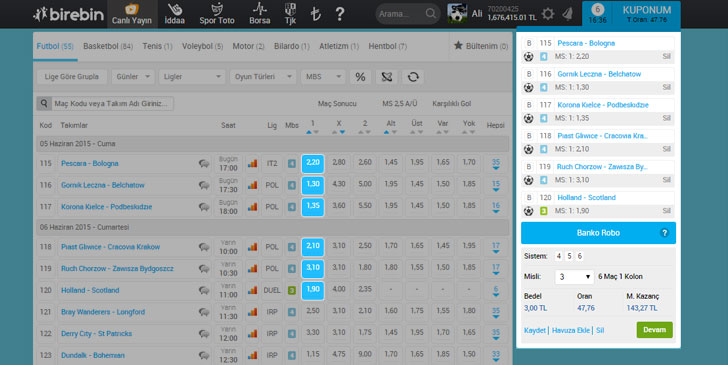Switch to the Basketbol tab
This screenshot has width=728, height=365.
tap(108, 46)
